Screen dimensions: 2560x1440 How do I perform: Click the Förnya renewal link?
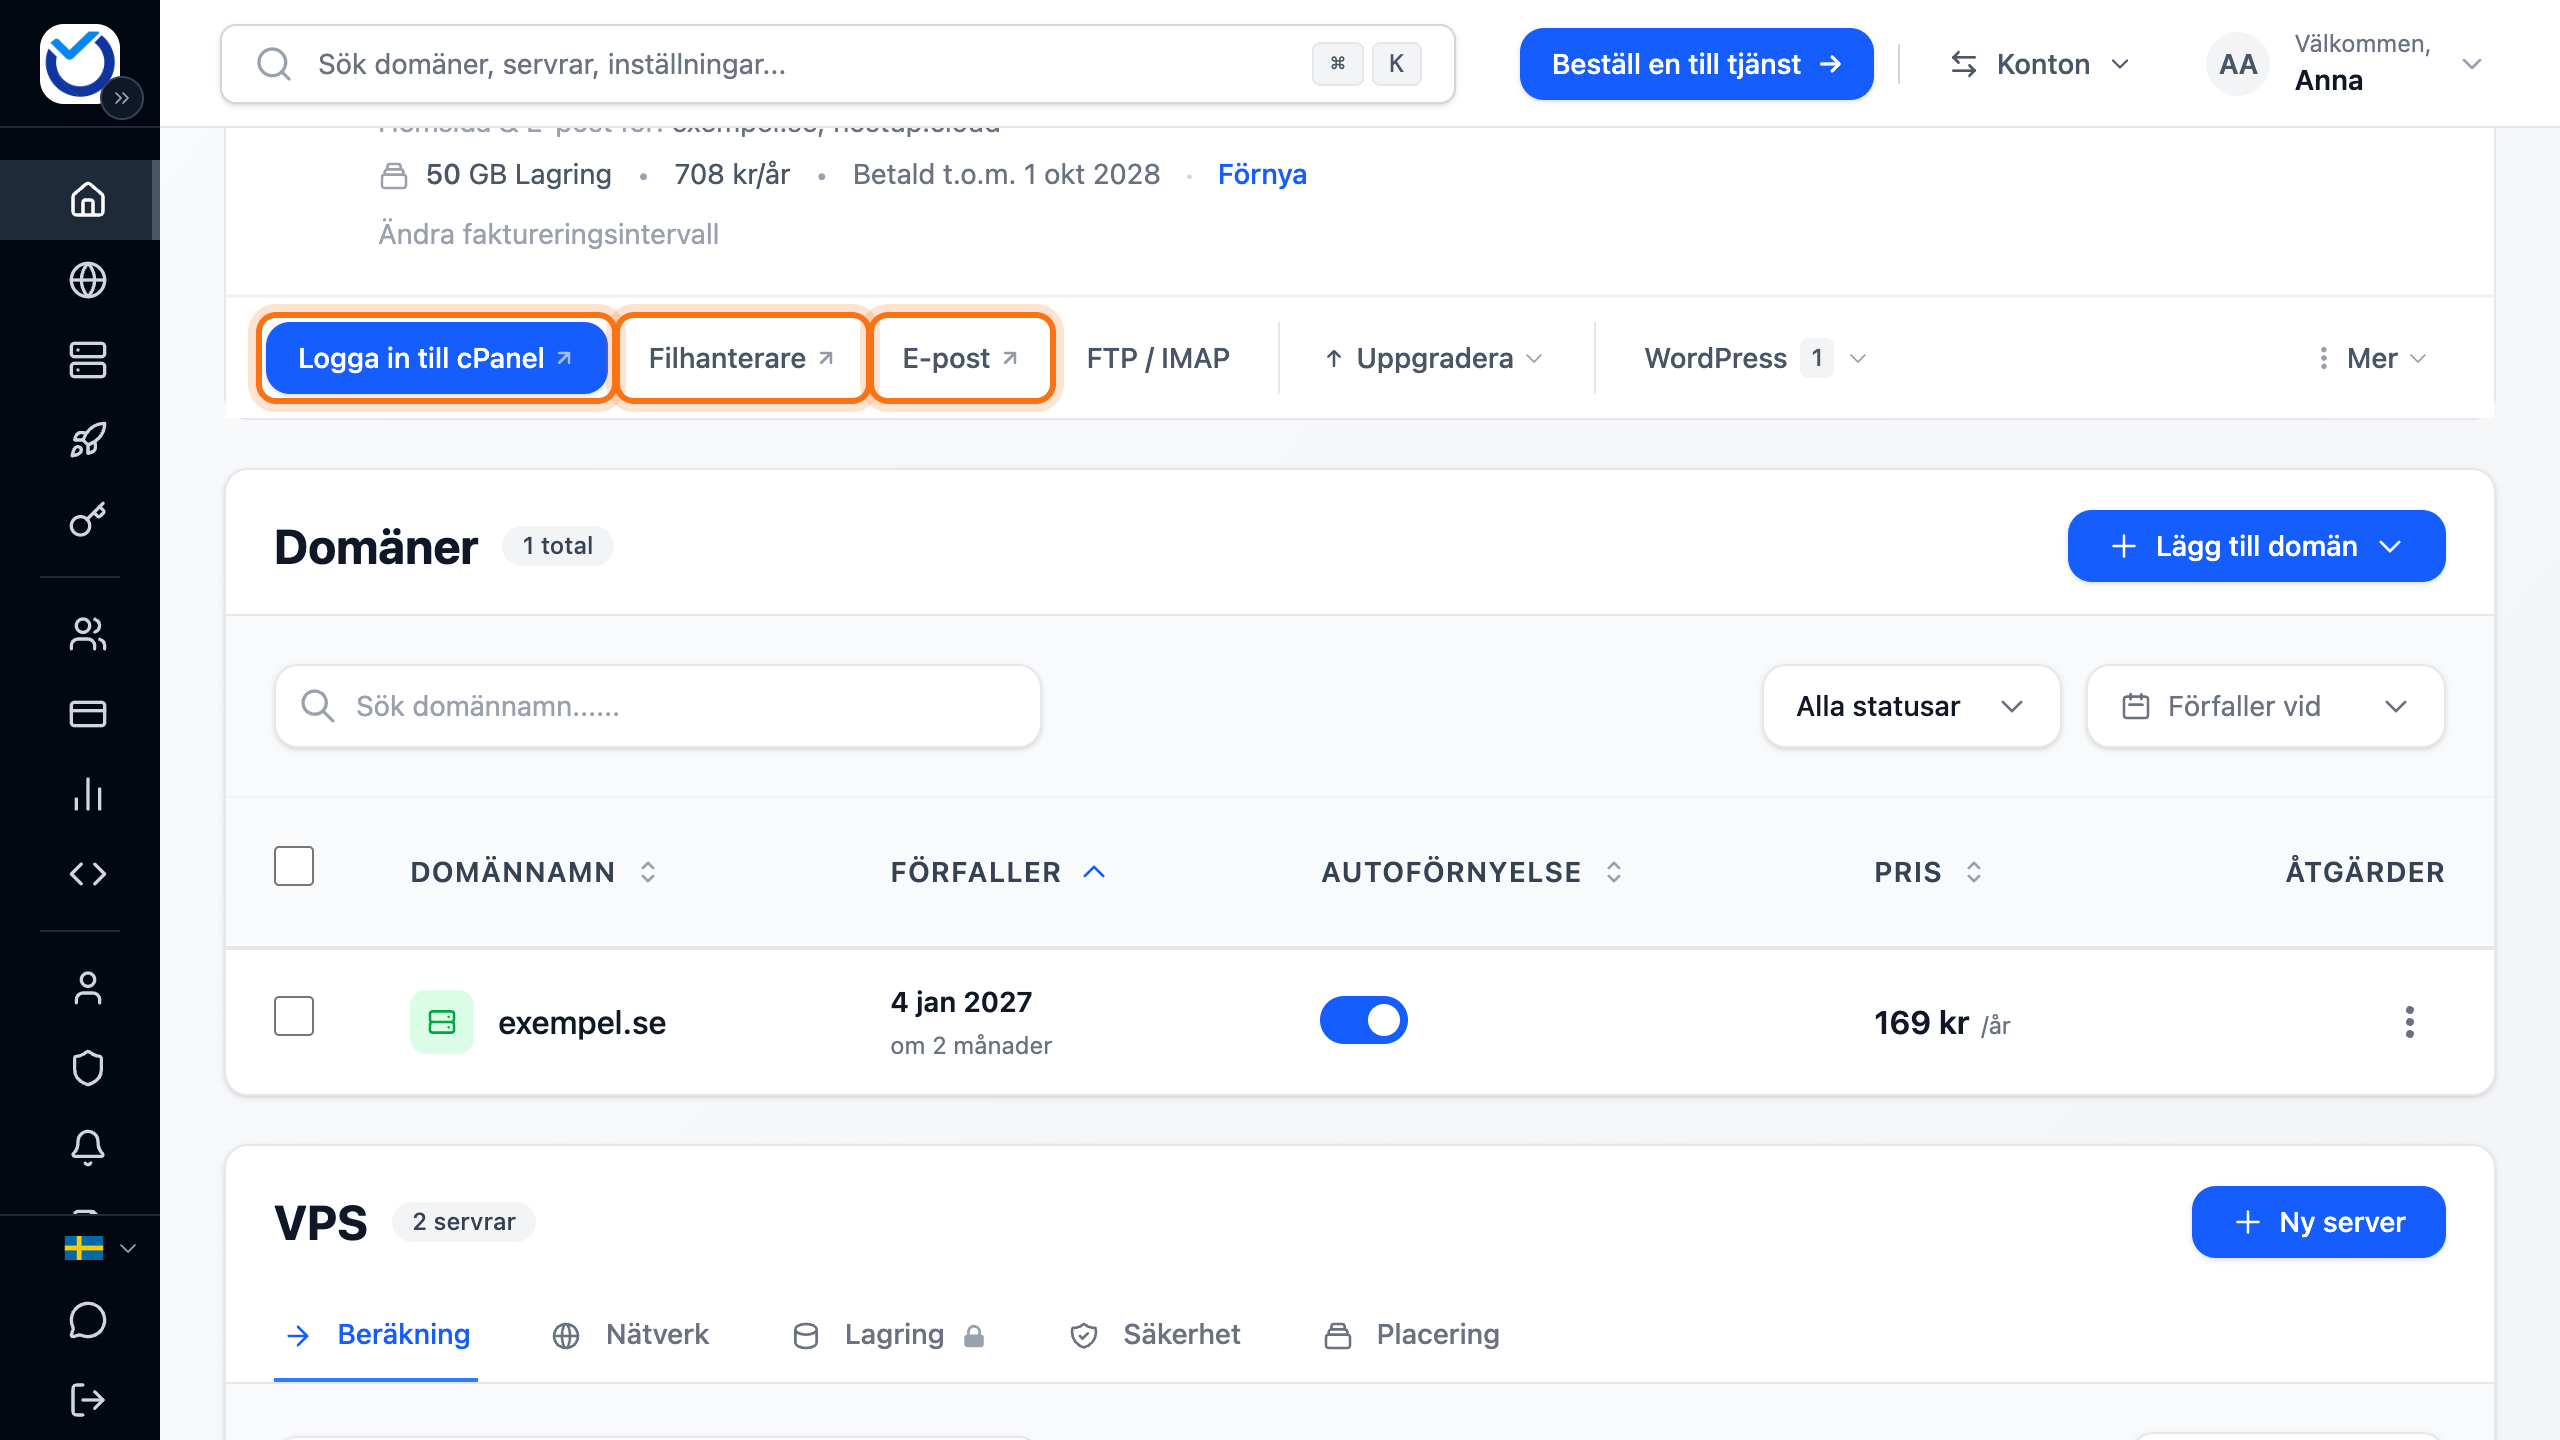pos(1262,174)
